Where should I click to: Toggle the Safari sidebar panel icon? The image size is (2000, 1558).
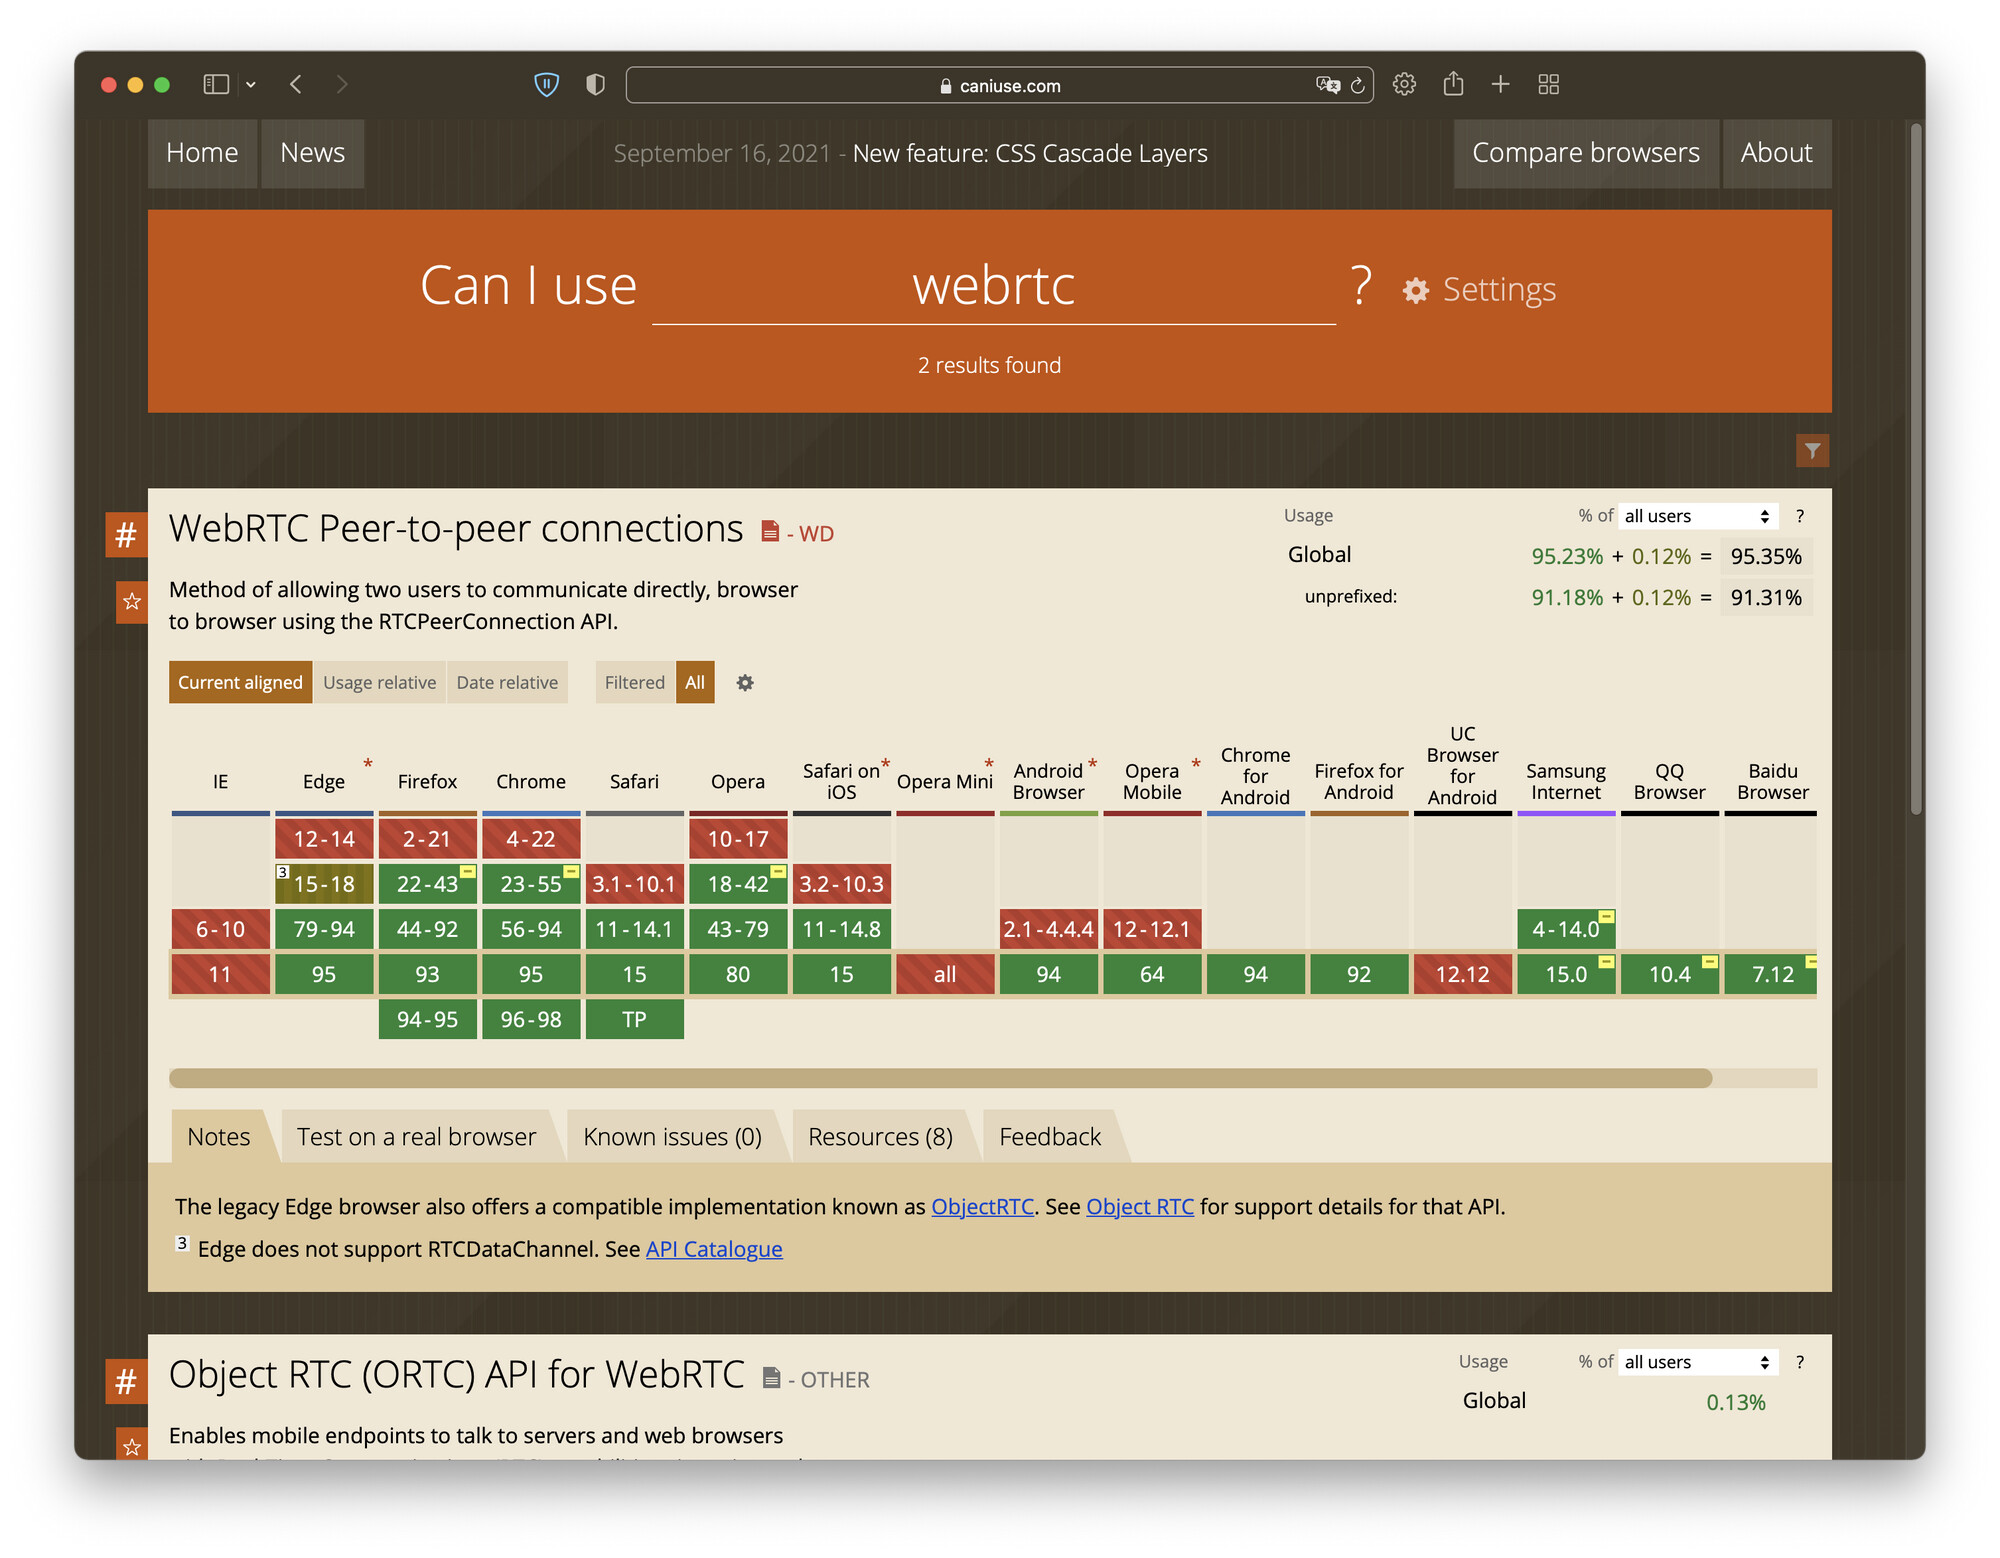[216, 85]
